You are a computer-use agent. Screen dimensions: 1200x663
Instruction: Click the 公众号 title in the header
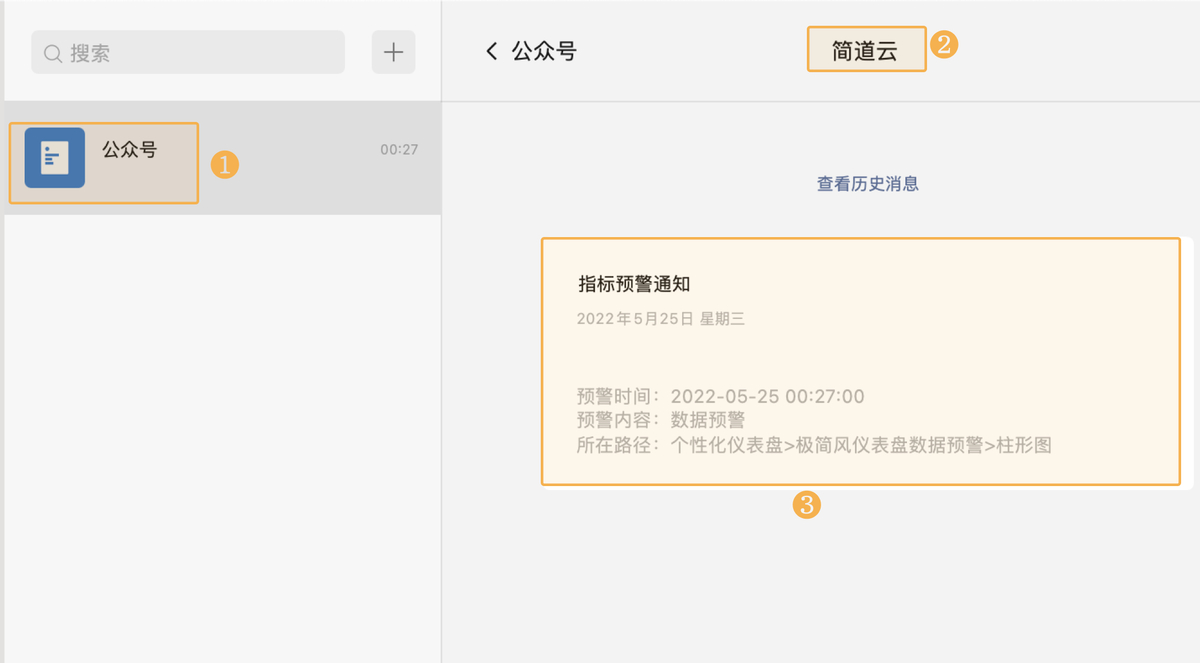click(544, 49)
